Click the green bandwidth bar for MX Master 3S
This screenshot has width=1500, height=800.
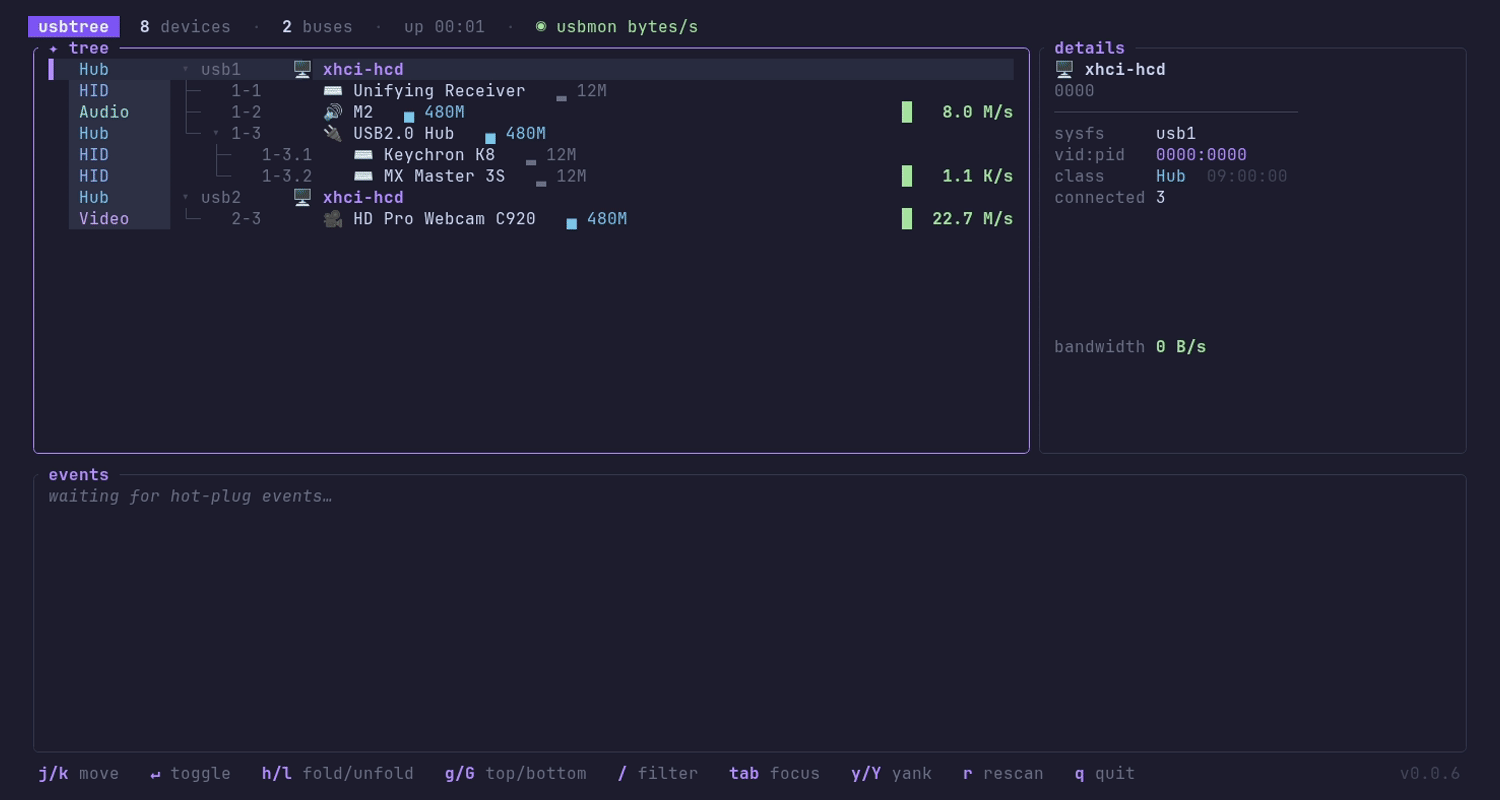[907, 176]
